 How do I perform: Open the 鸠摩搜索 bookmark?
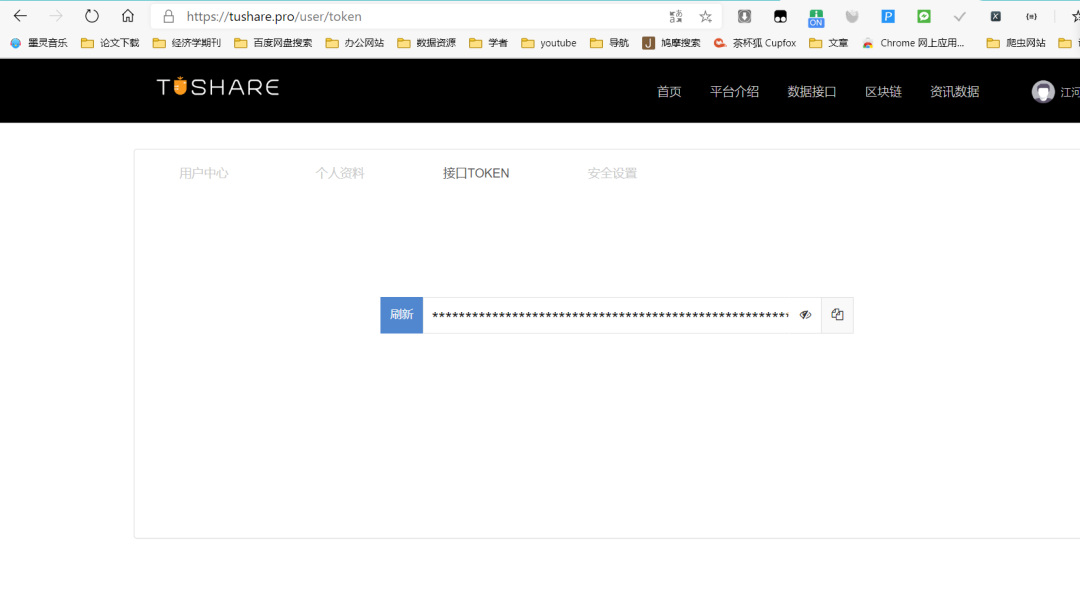point(671,43)
